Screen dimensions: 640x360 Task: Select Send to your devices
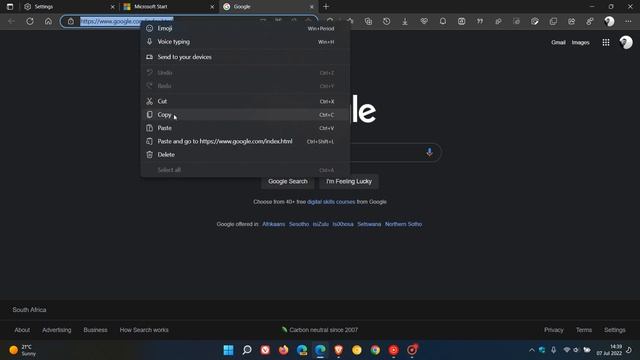tap(245, 57)
